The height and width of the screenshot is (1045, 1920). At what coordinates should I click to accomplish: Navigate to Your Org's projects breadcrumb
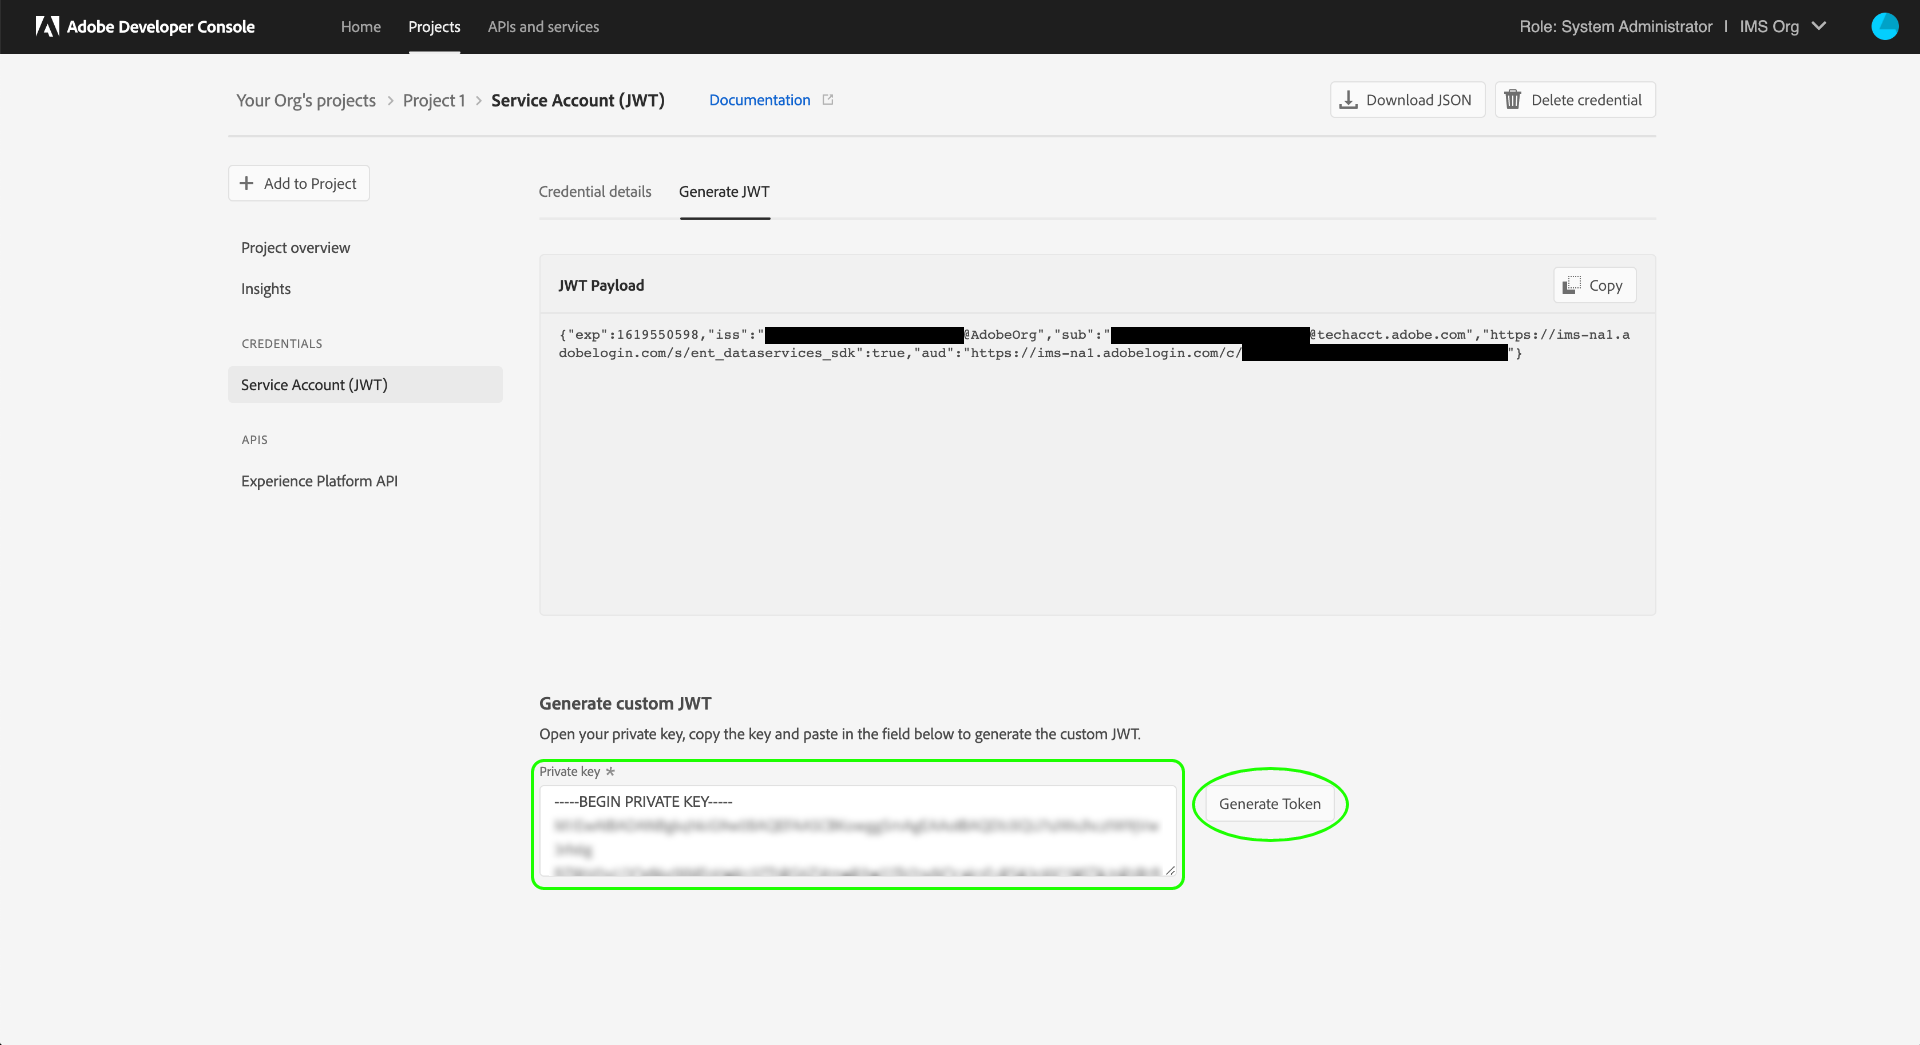tap(306, 100)
